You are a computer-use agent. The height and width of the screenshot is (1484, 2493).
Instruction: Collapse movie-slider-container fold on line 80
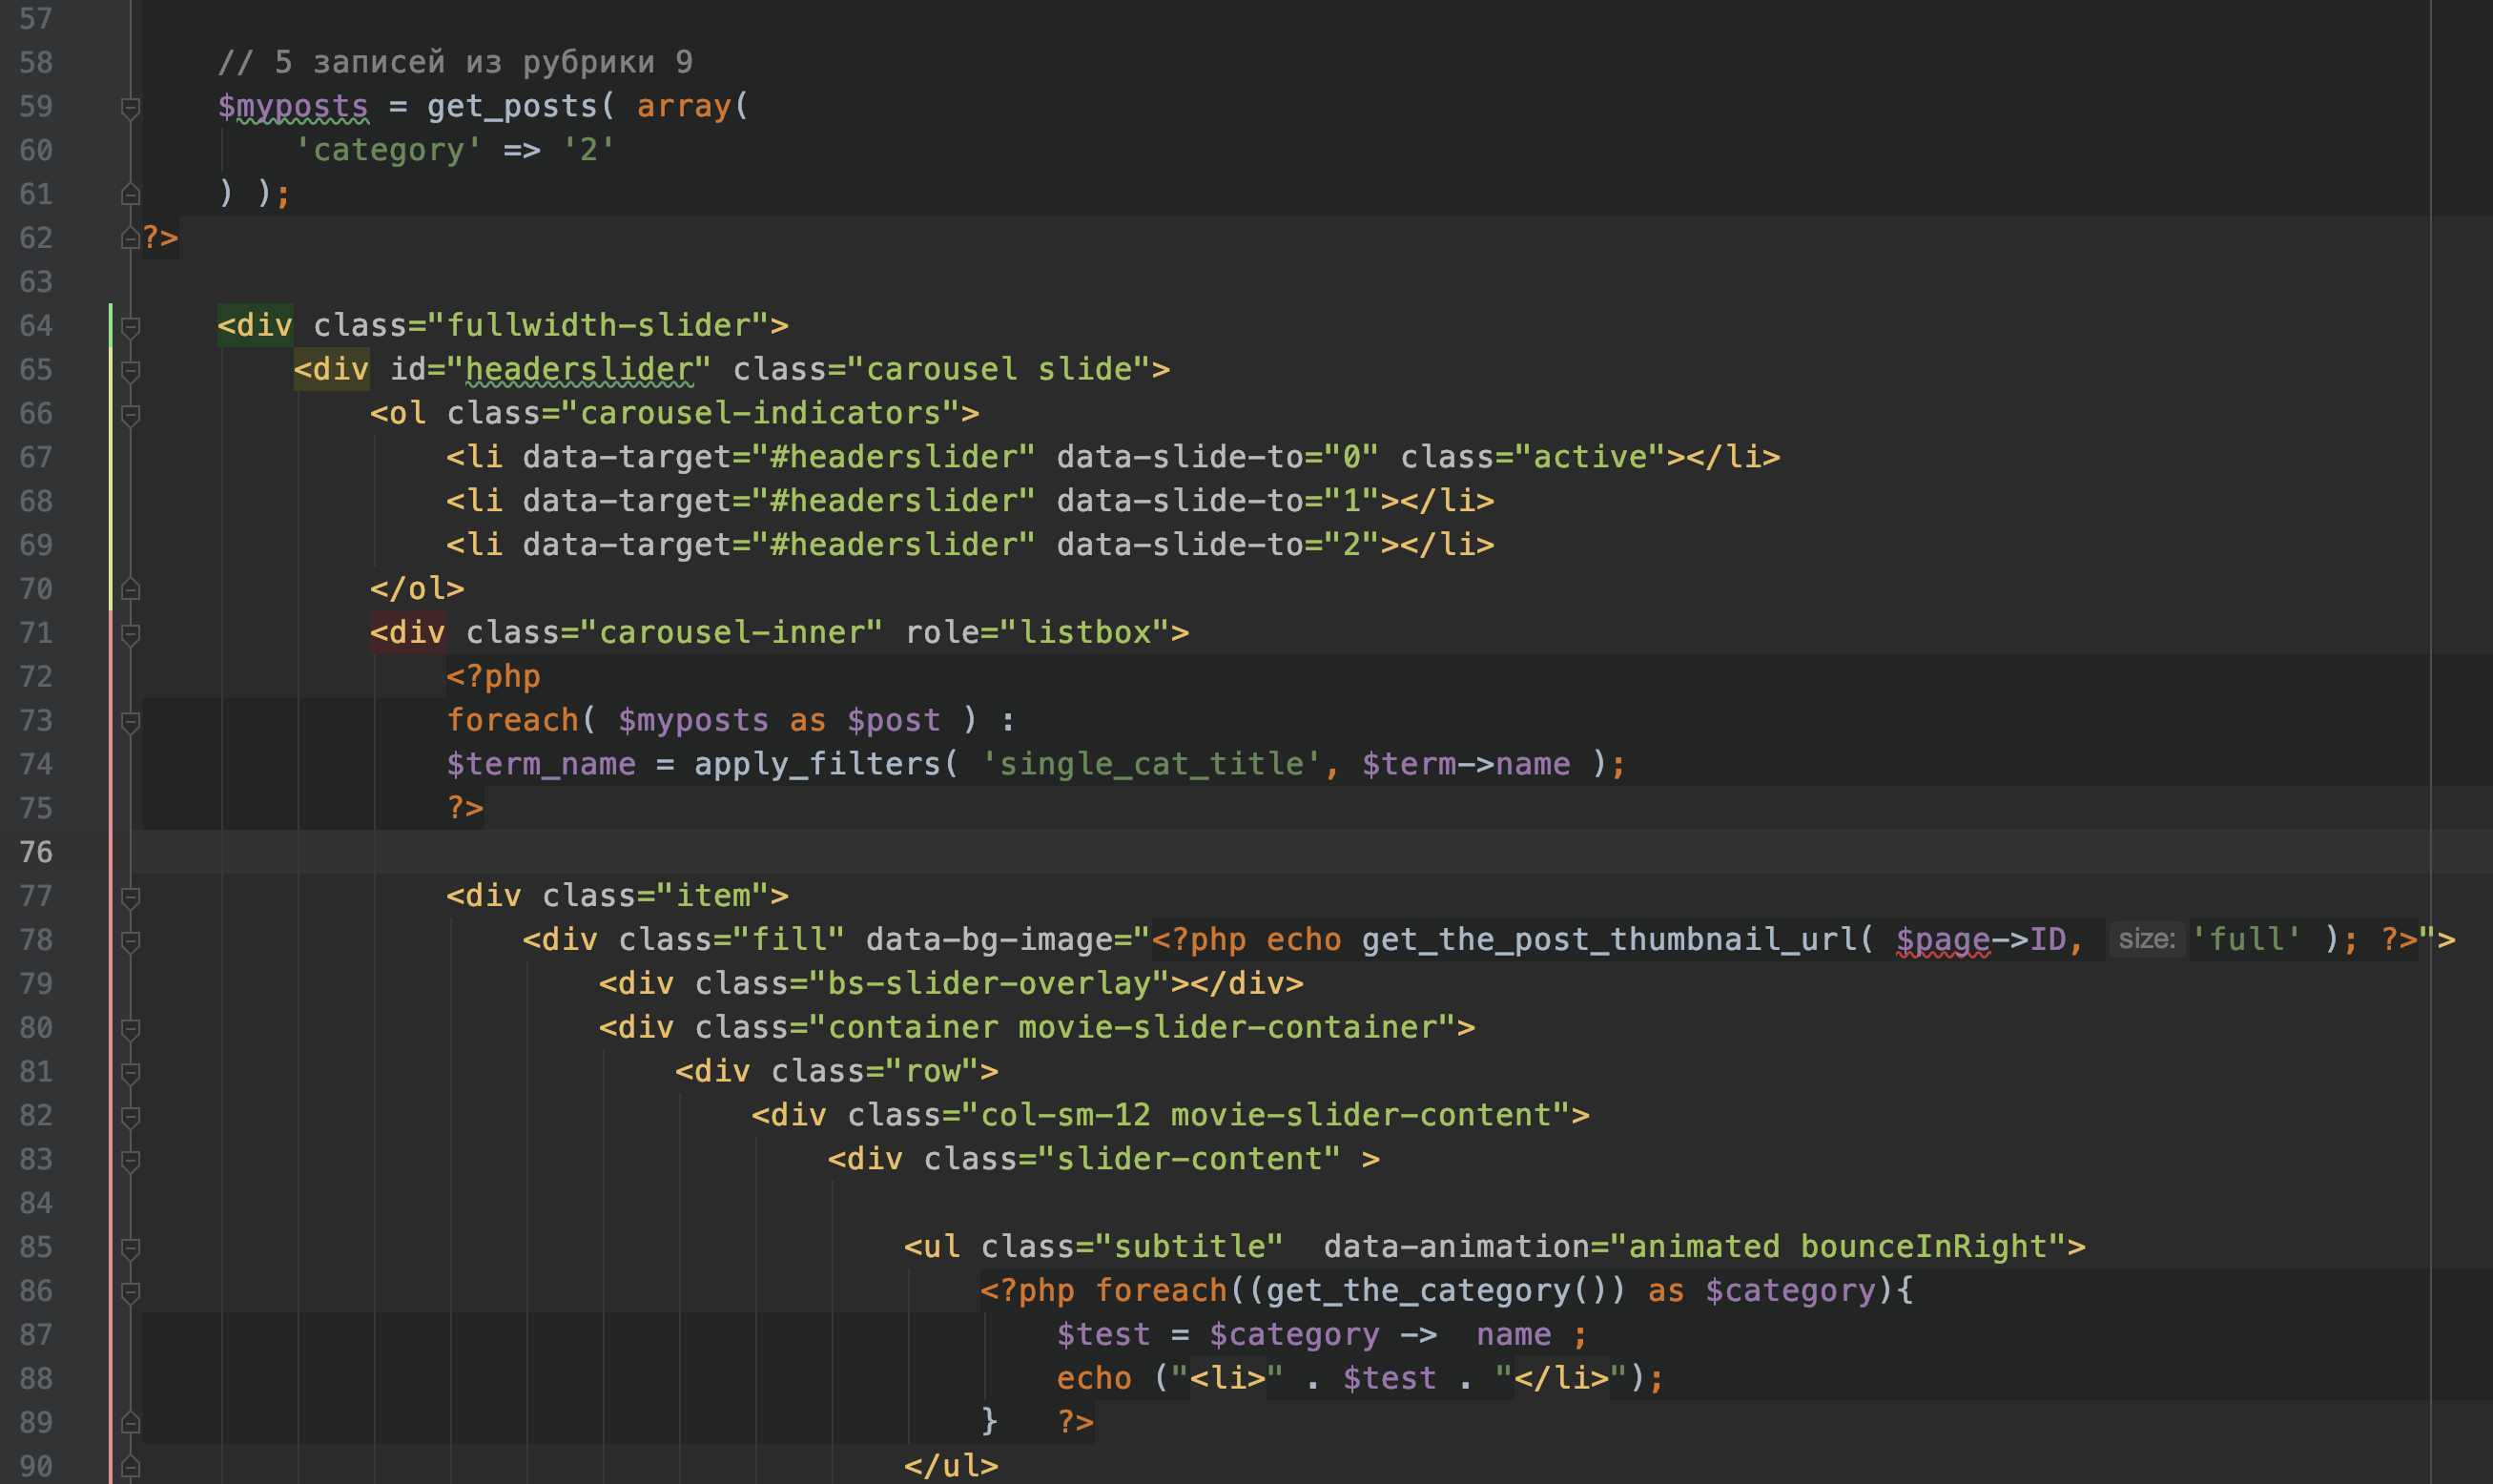[x=130, y=1028]
